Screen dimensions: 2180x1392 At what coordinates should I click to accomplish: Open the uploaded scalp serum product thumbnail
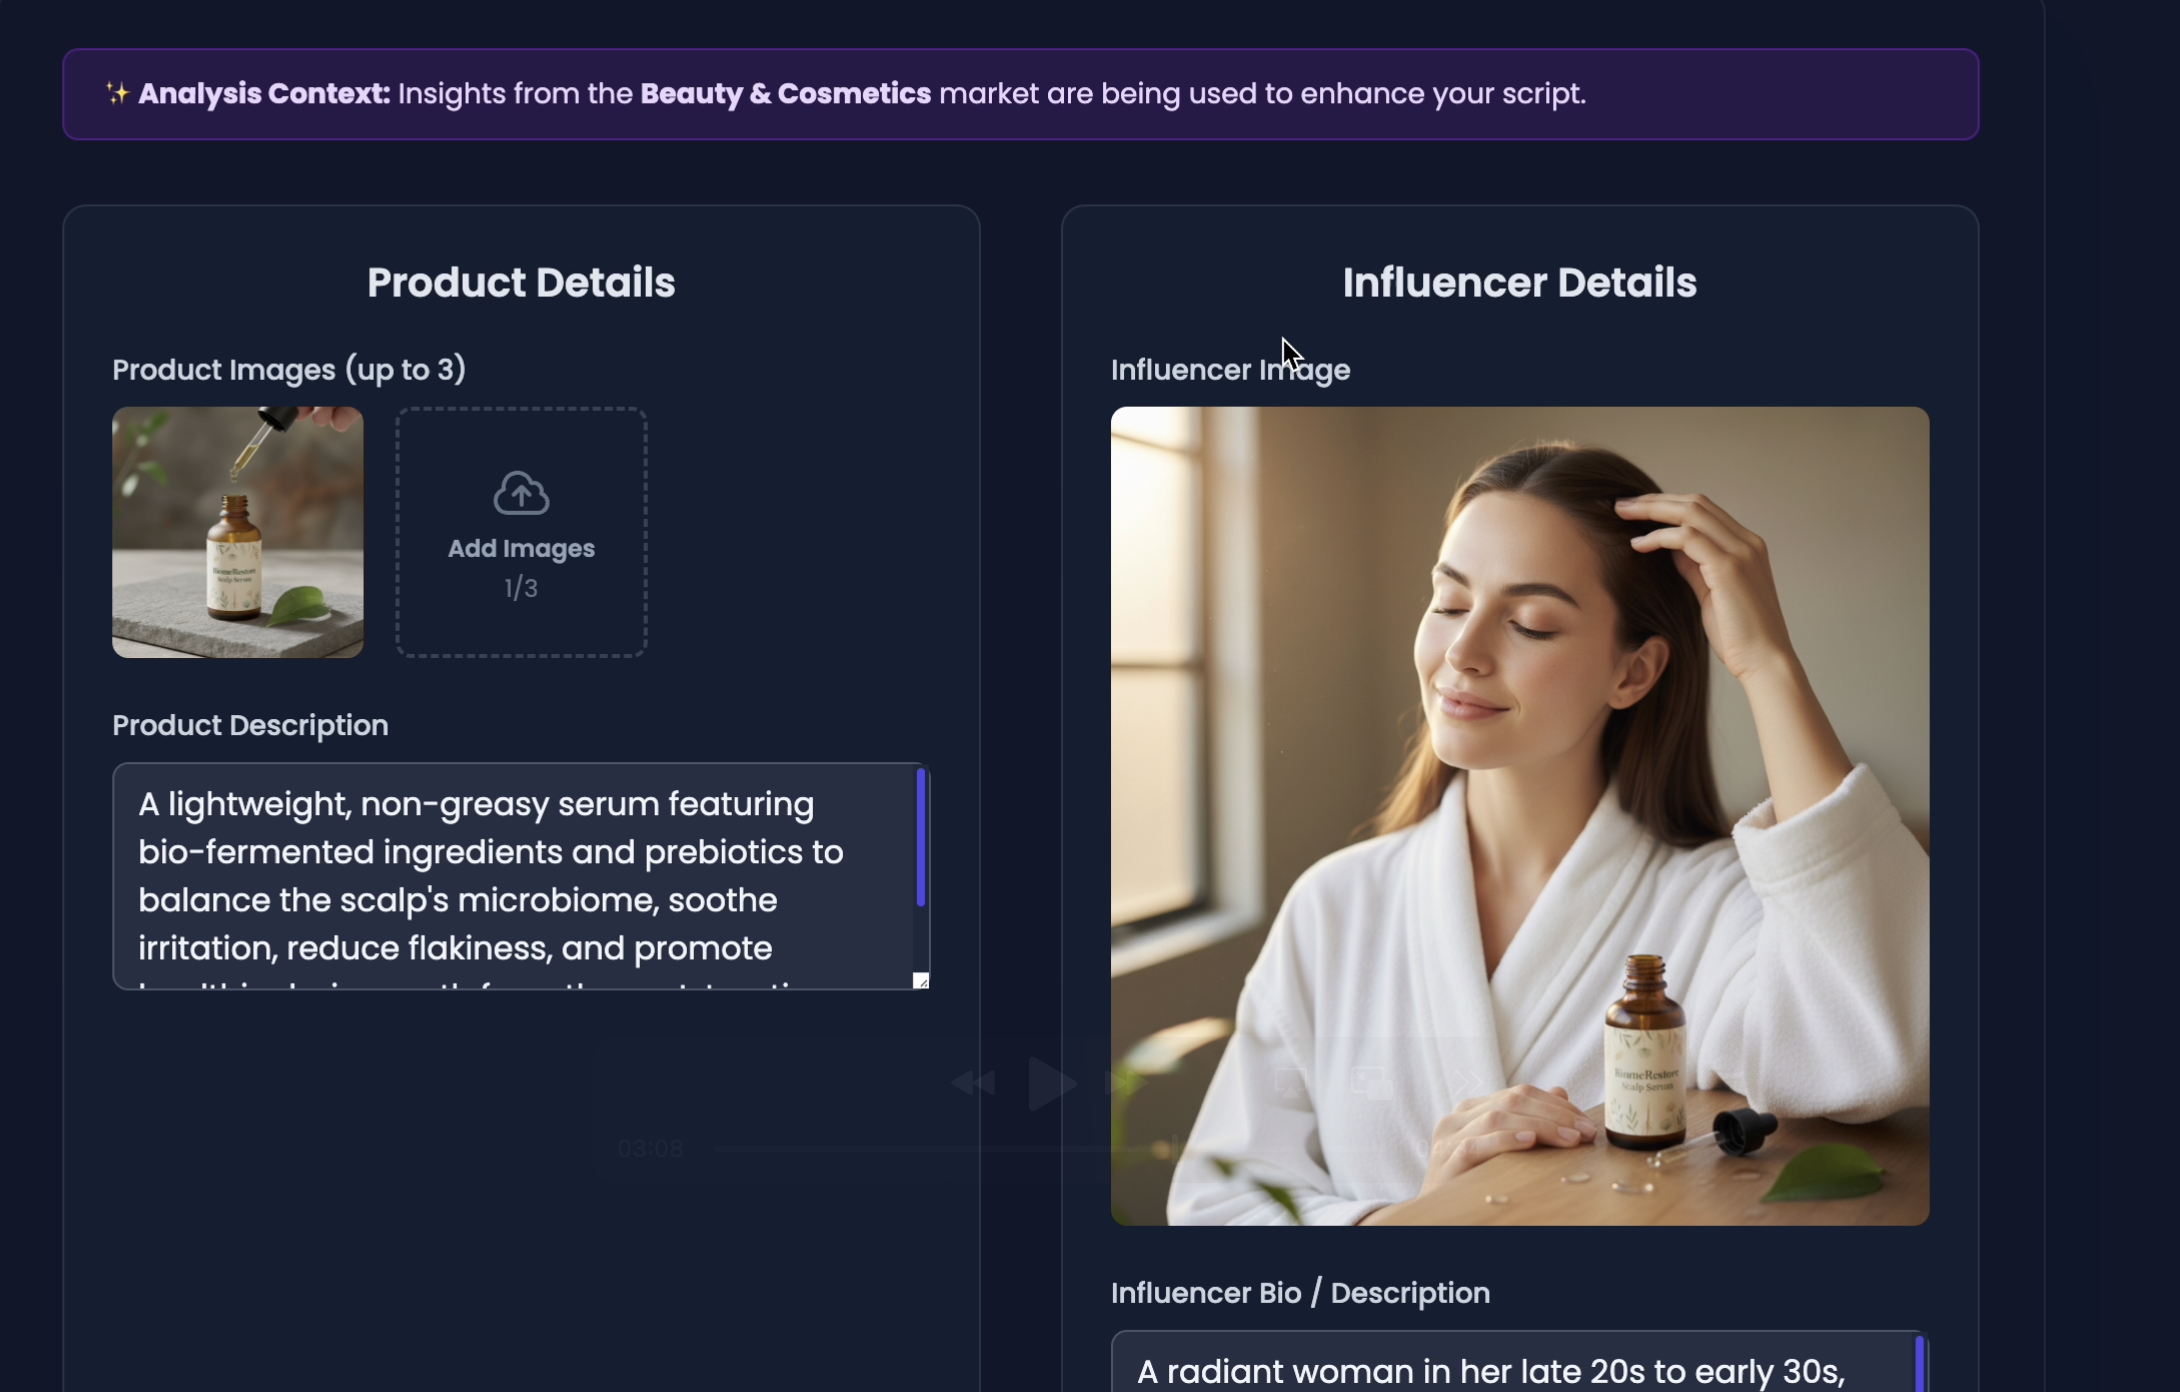click(238, 532)
